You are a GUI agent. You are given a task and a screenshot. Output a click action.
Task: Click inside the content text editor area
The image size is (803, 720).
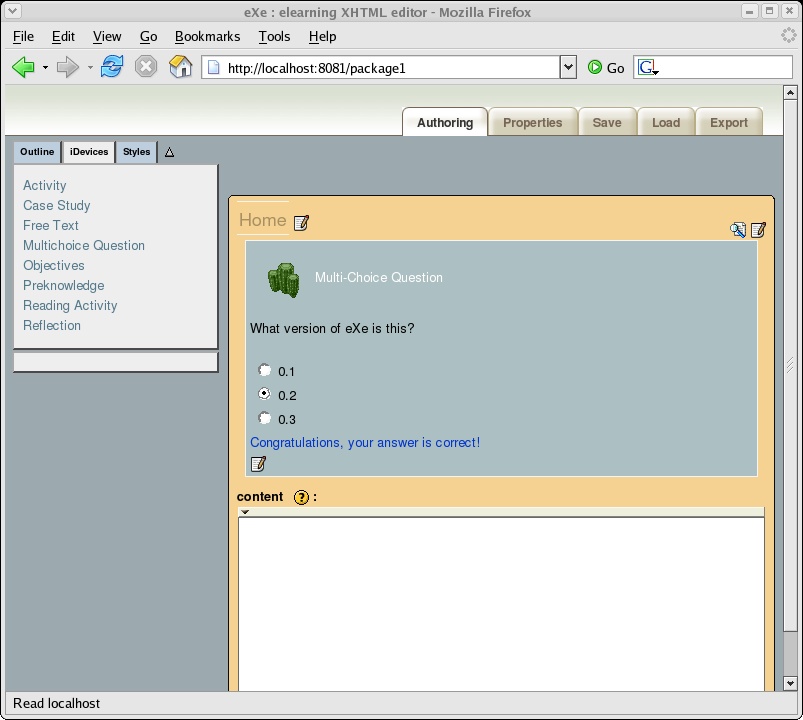coord(501,604)
